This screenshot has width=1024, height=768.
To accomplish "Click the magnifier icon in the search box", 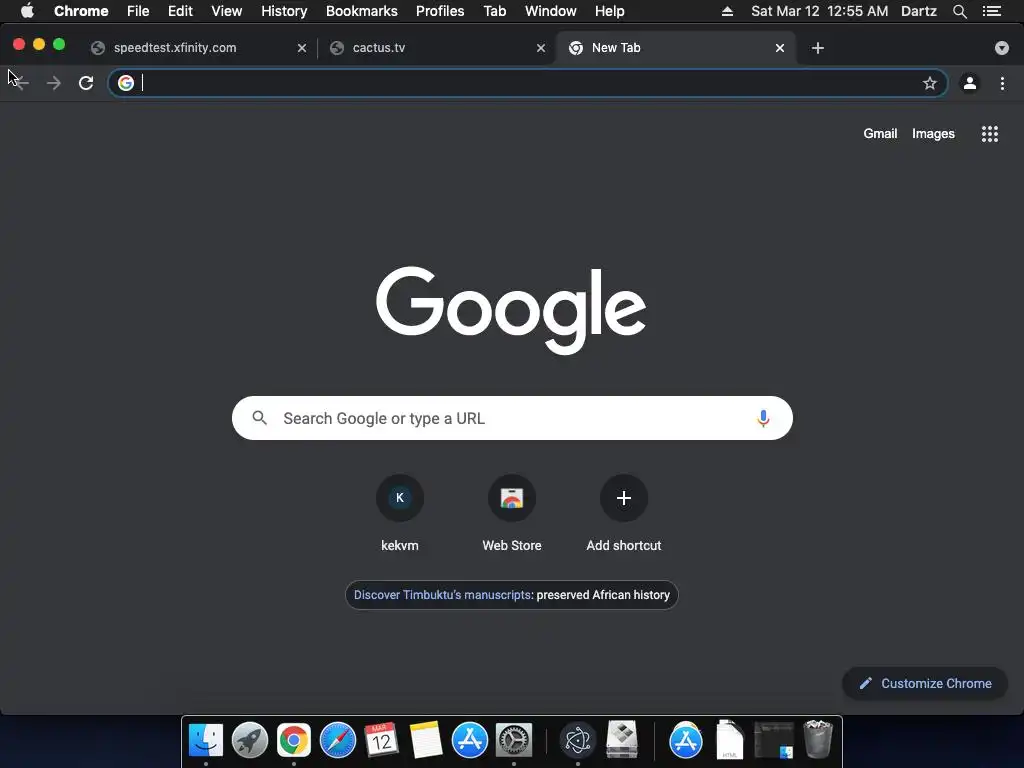I will [259, 418].
